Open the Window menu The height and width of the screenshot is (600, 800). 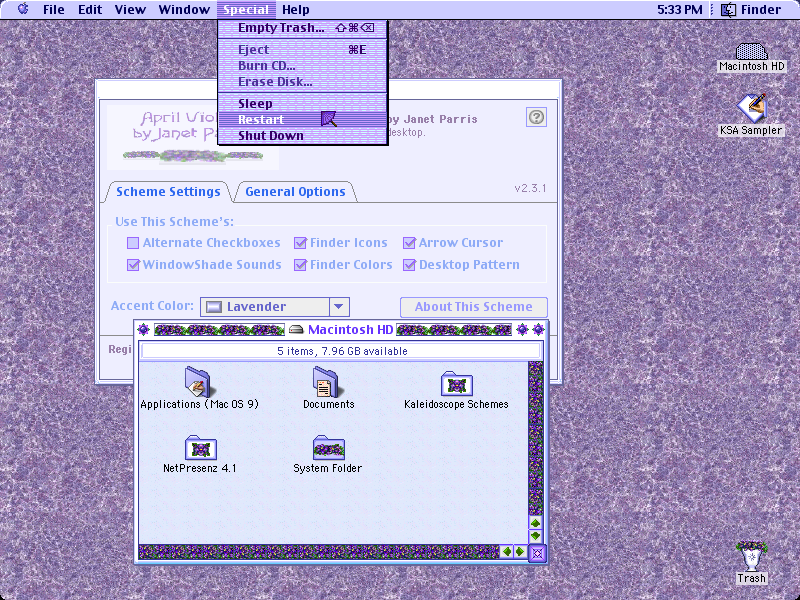[x=184, y=9]
